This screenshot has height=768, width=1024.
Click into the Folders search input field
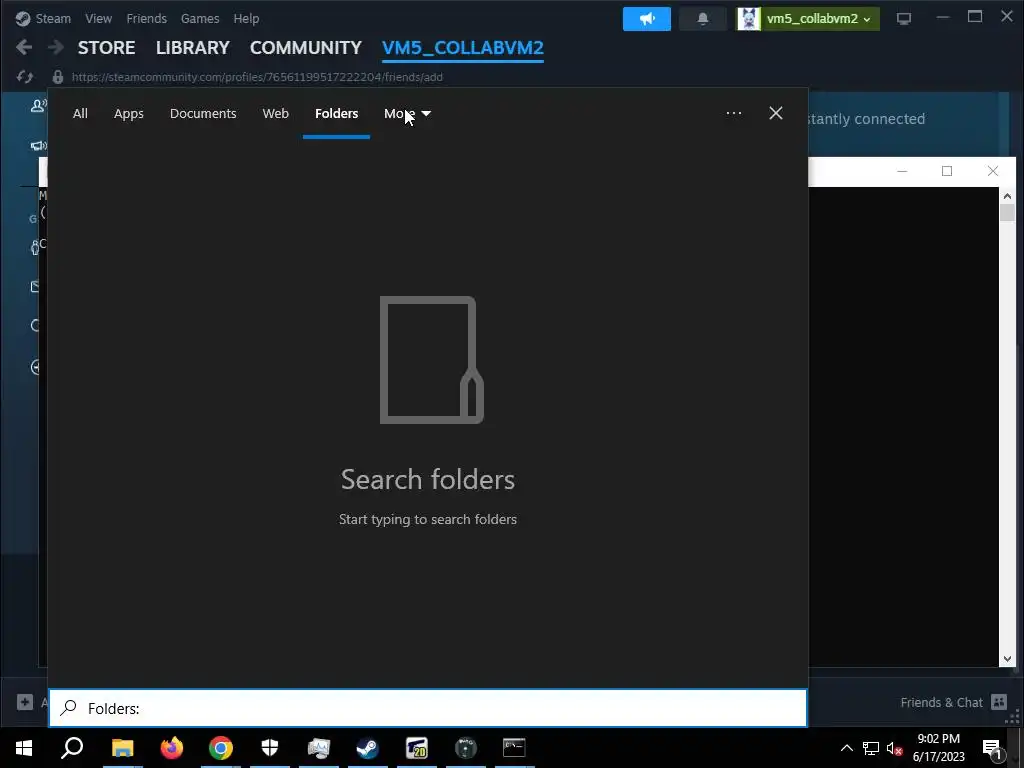point(428,708)
